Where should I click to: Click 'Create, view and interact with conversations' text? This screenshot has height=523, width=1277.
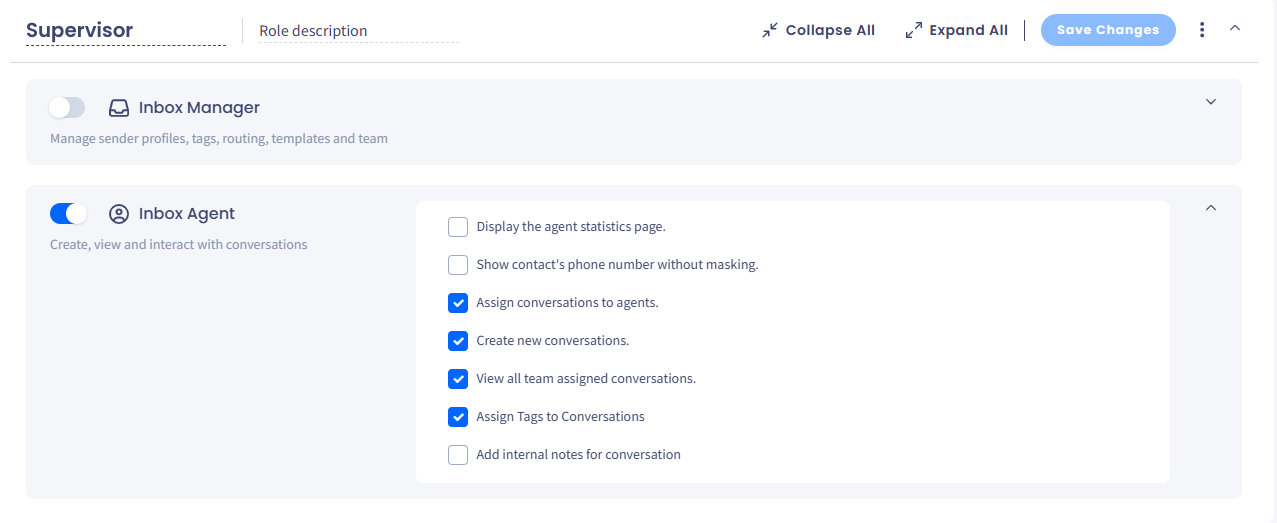coord(179,245)
